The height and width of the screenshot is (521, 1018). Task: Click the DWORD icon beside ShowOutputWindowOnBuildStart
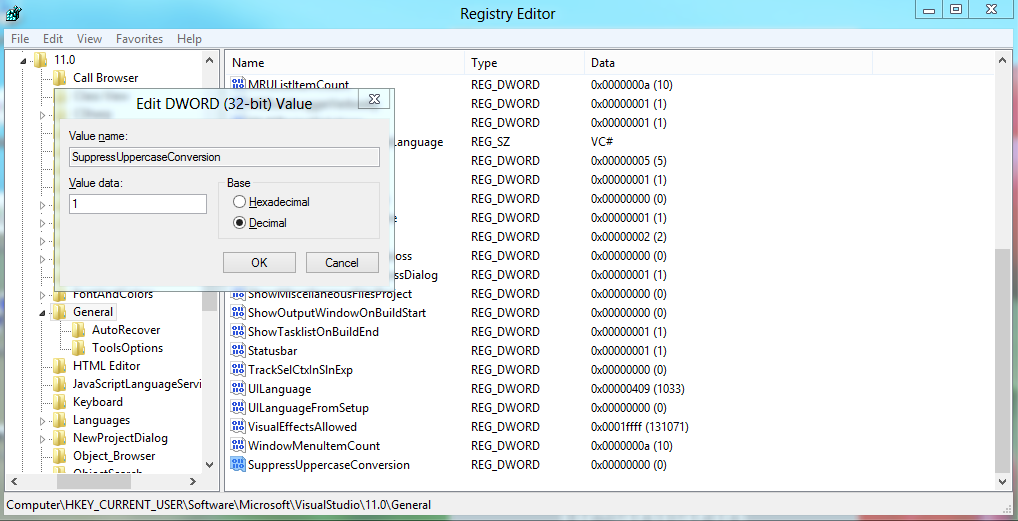click(238, 312)
